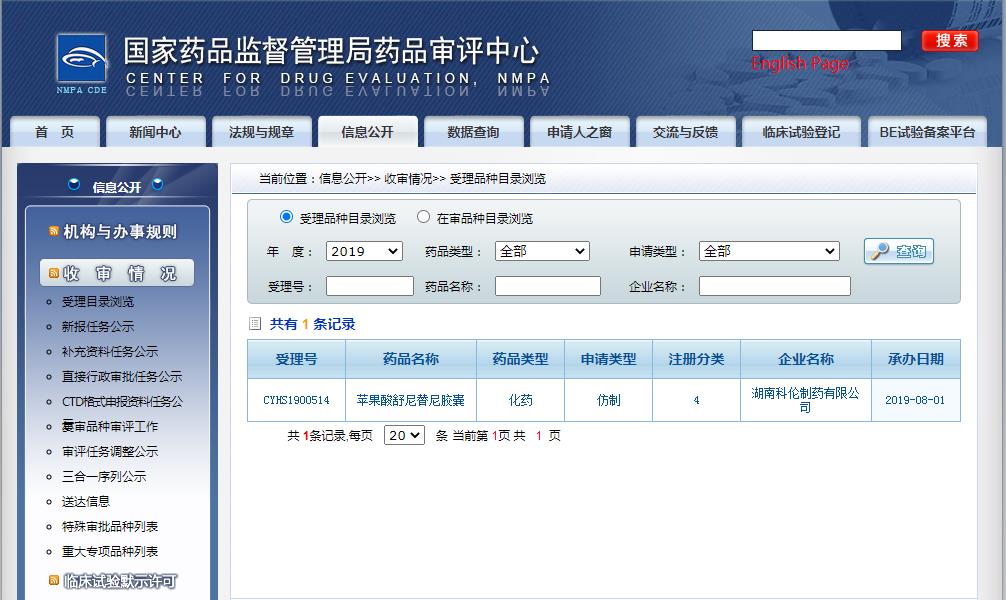Open 审评任务调整公示 in the sidebar
1006x600 pixels.
[x=110, y=452]
